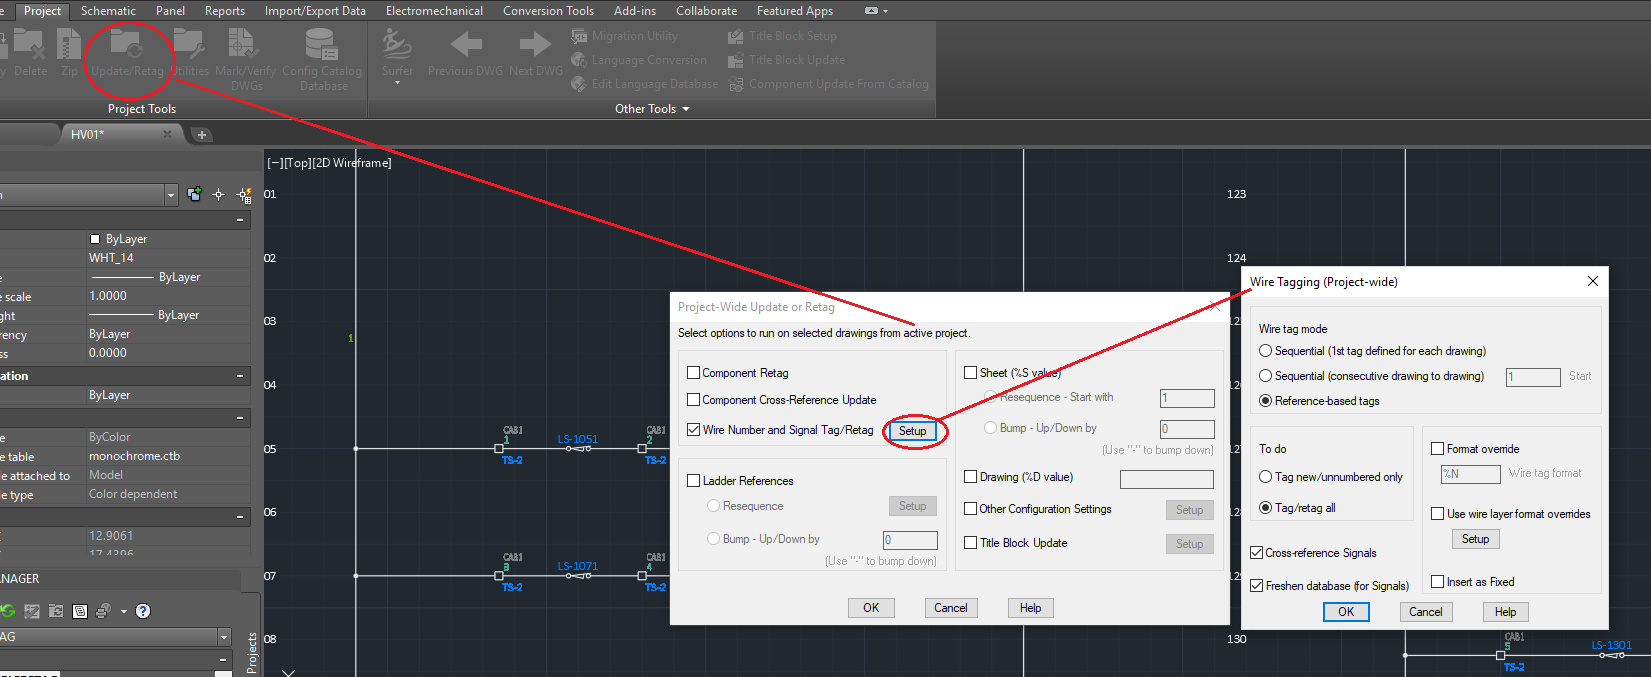Image resolution: width=1651 pixels, height=677 pixels.
Task: Click the project-wide update folder icon in Project Manager
Action: tap(56, 611)
